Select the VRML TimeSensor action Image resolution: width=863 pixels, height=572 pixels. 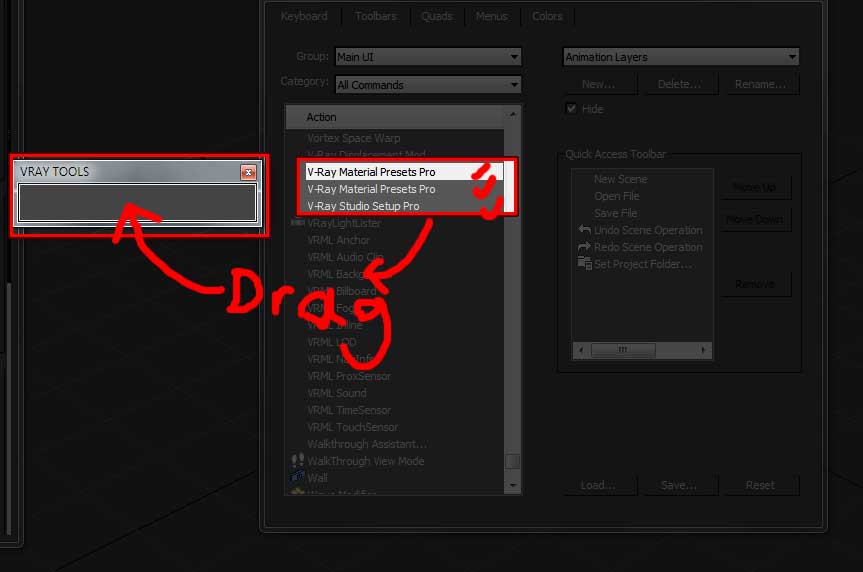coord(349,410)
